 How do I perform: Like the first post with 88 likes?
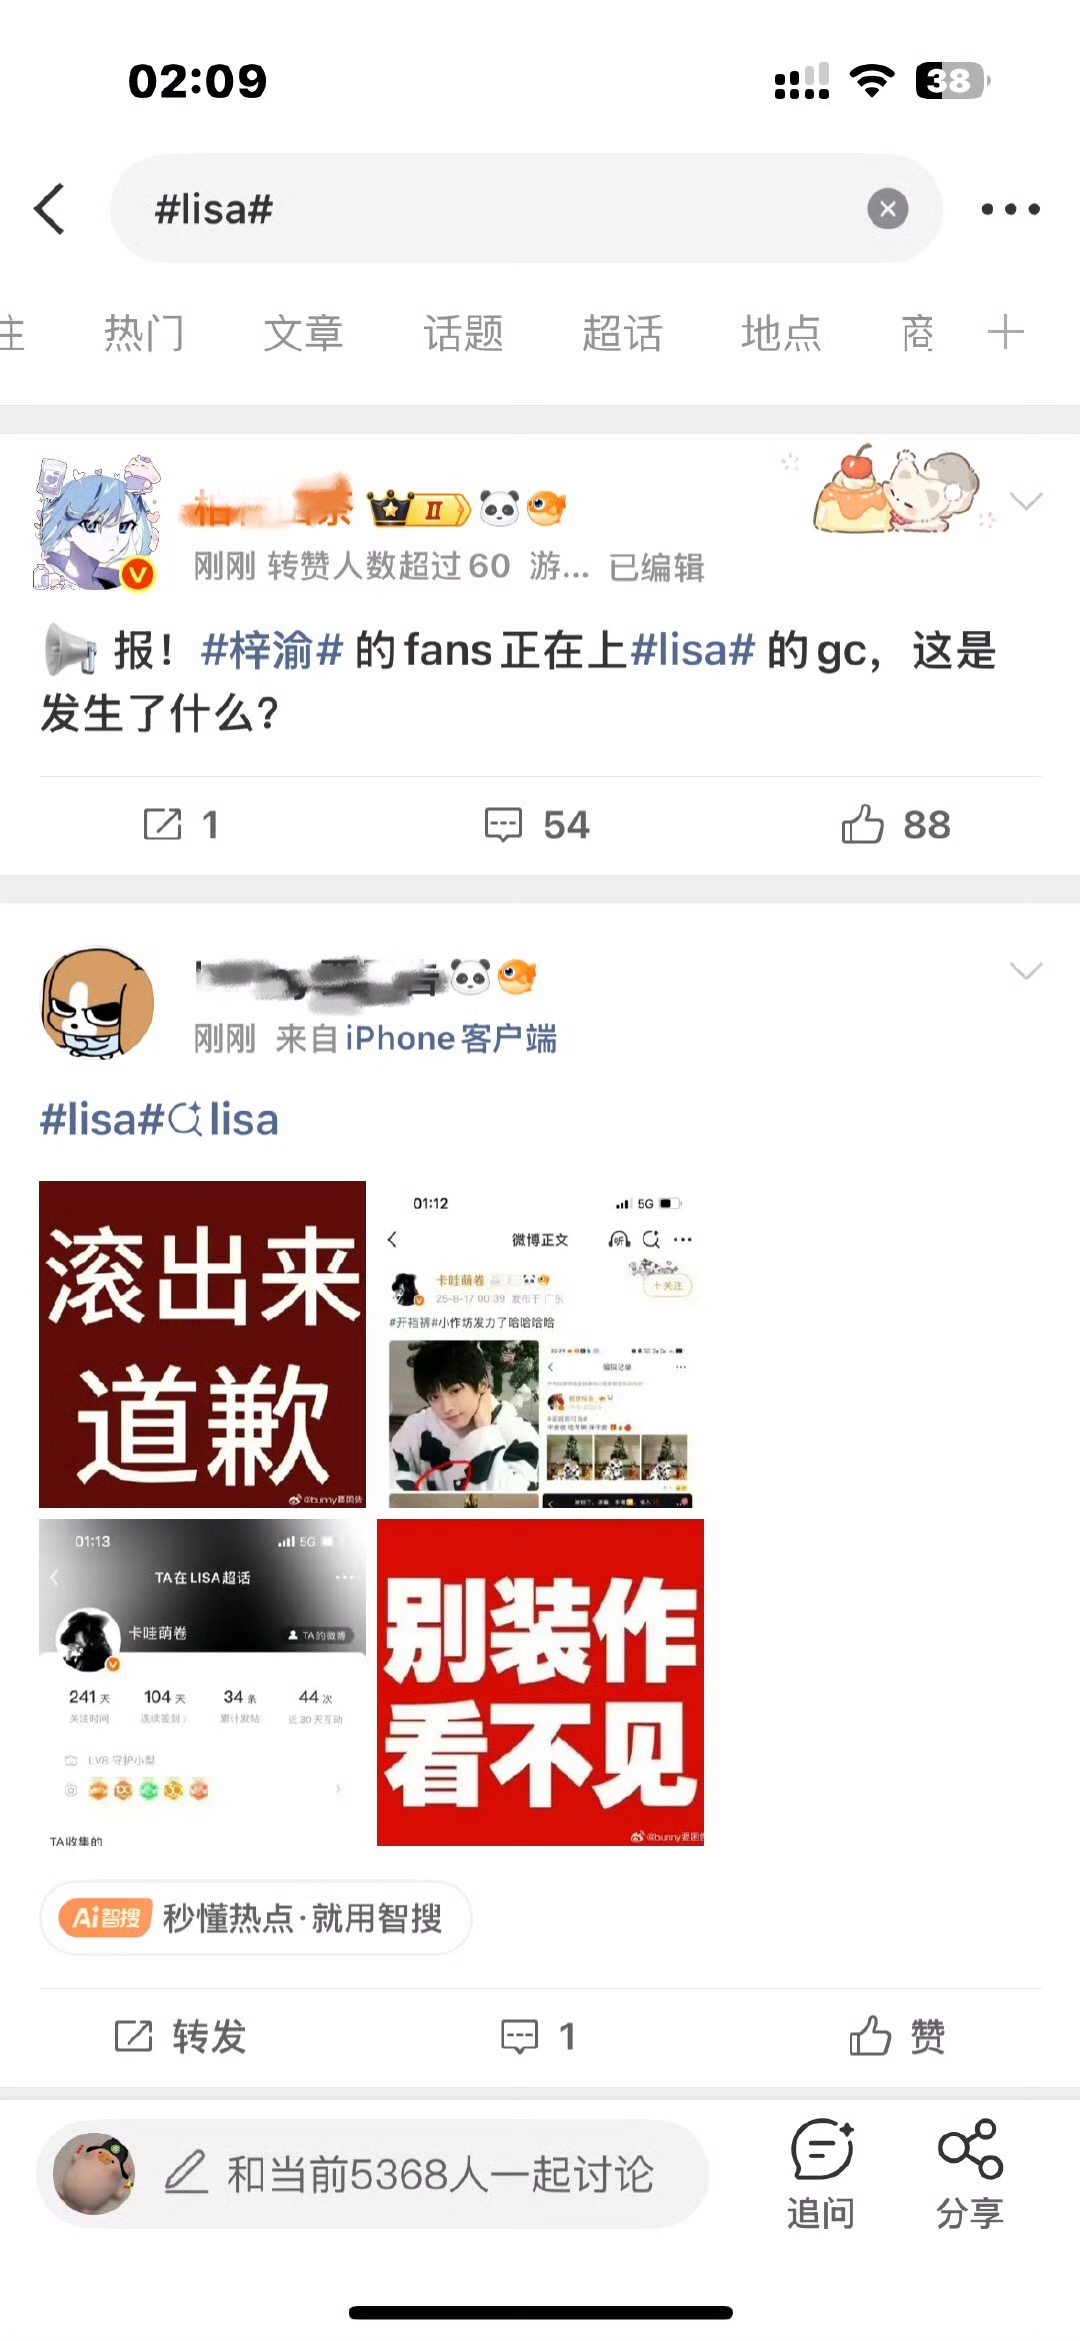click(896, 825)
